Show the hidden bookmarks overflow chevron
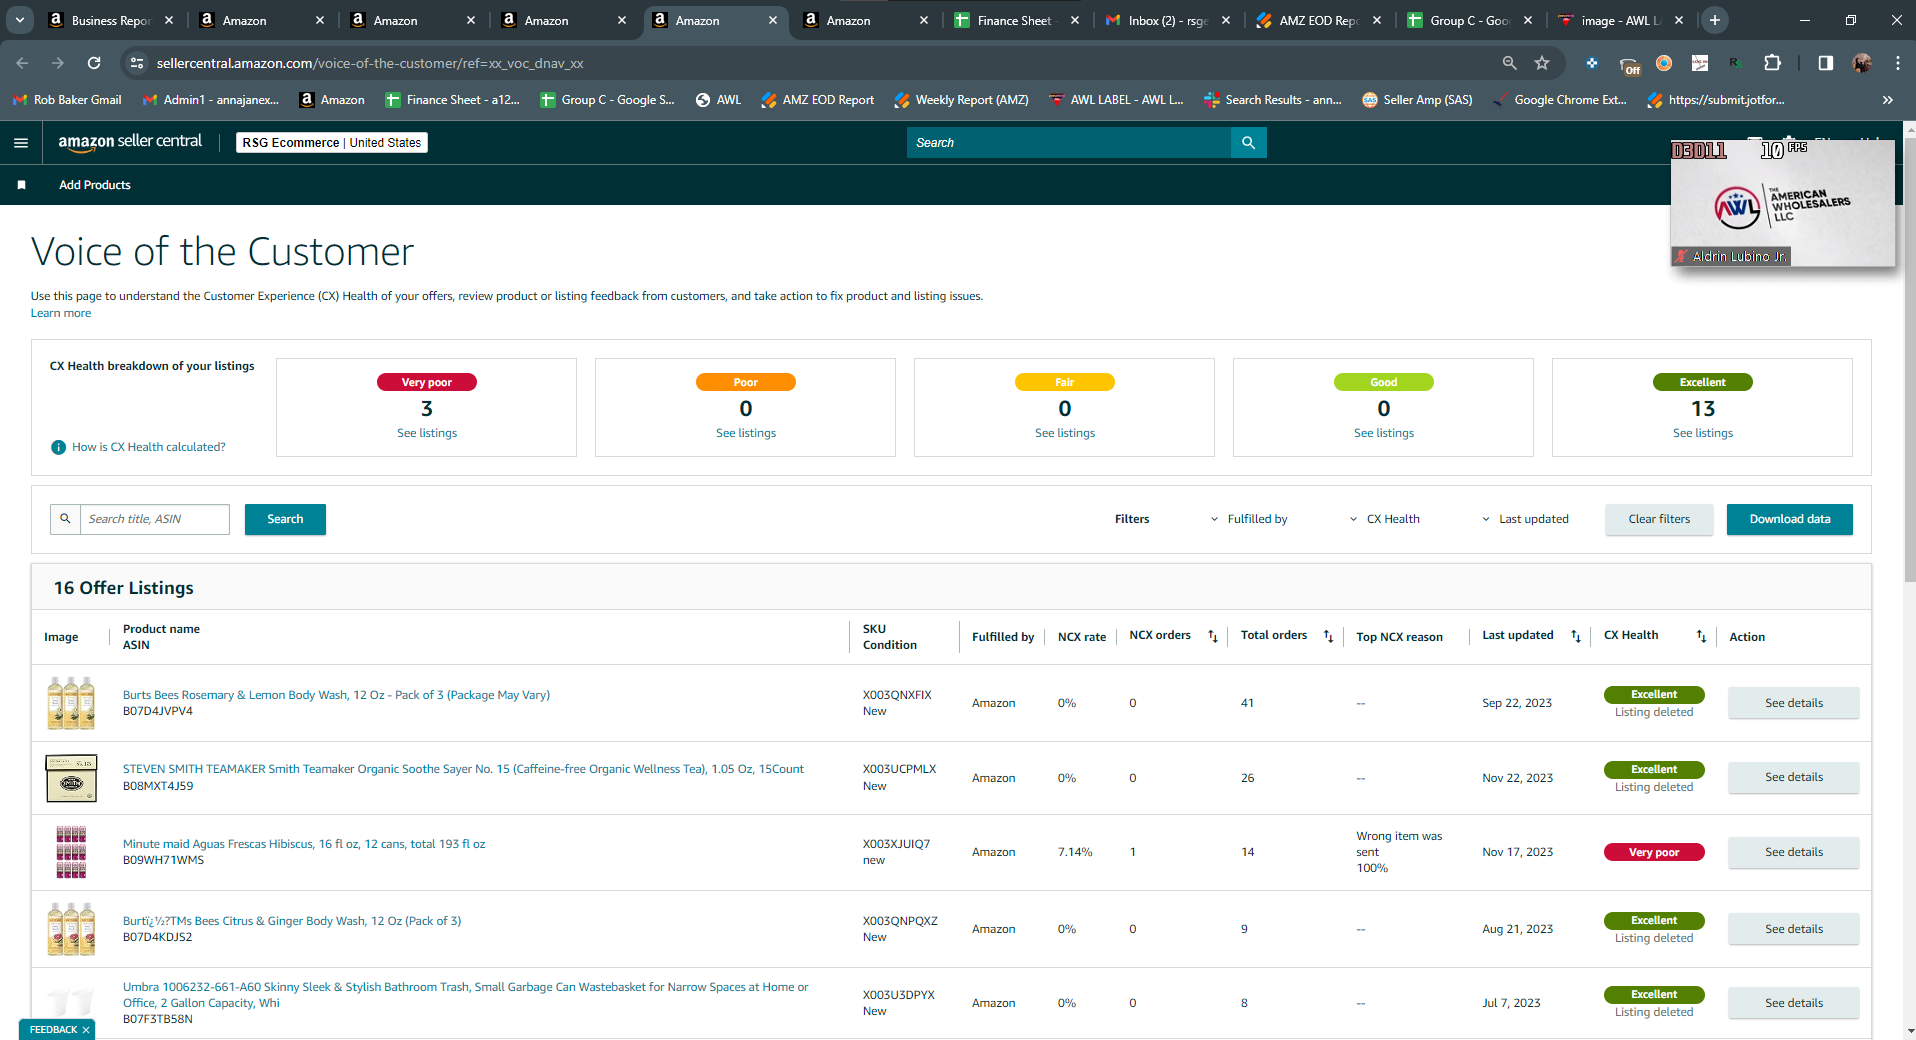Image resolution: width=1916 pixels, height=1040 pixels. [1888, 100]
